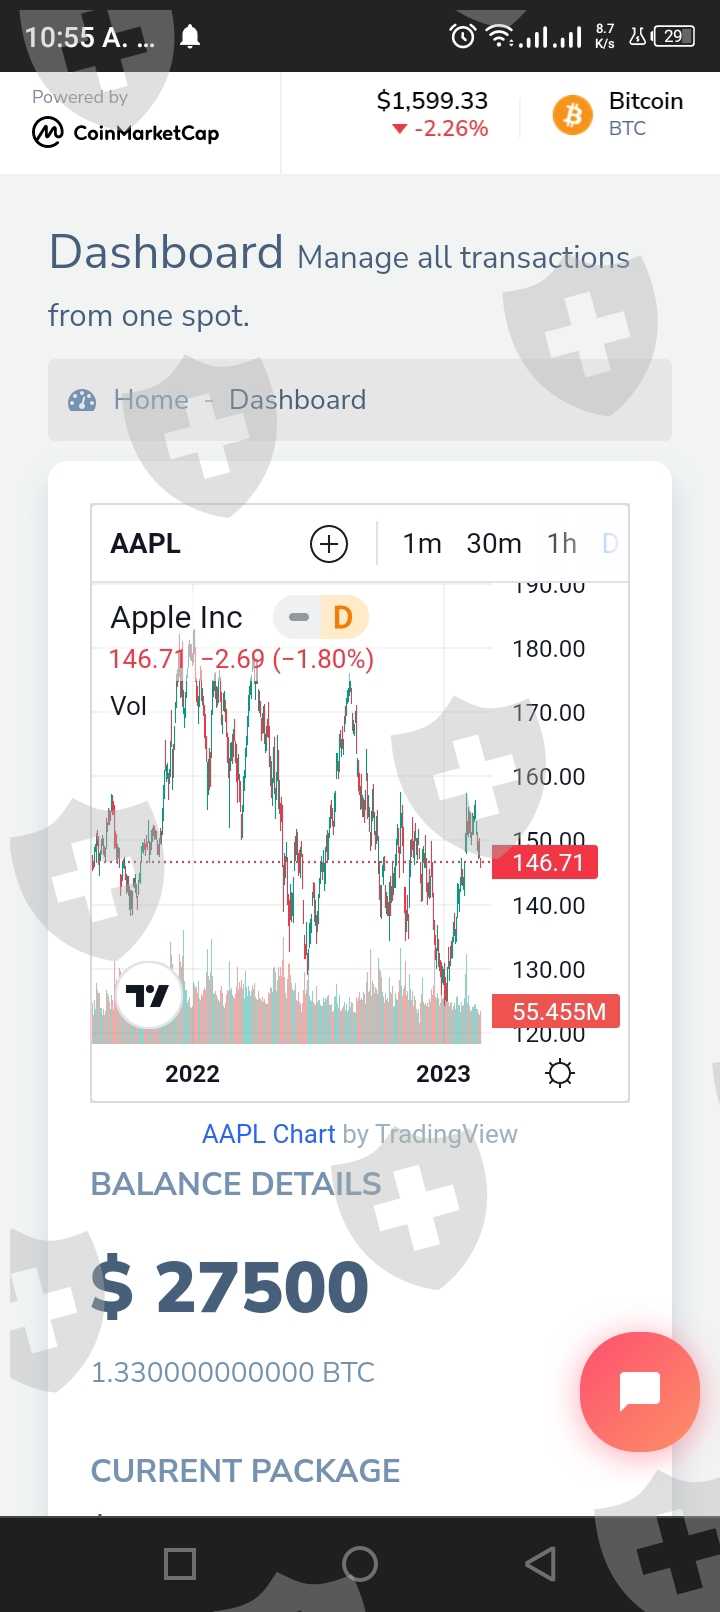Click the add symbol plus icon
The height and width of the screenshot is (1612, 720).
coord(329,544)
